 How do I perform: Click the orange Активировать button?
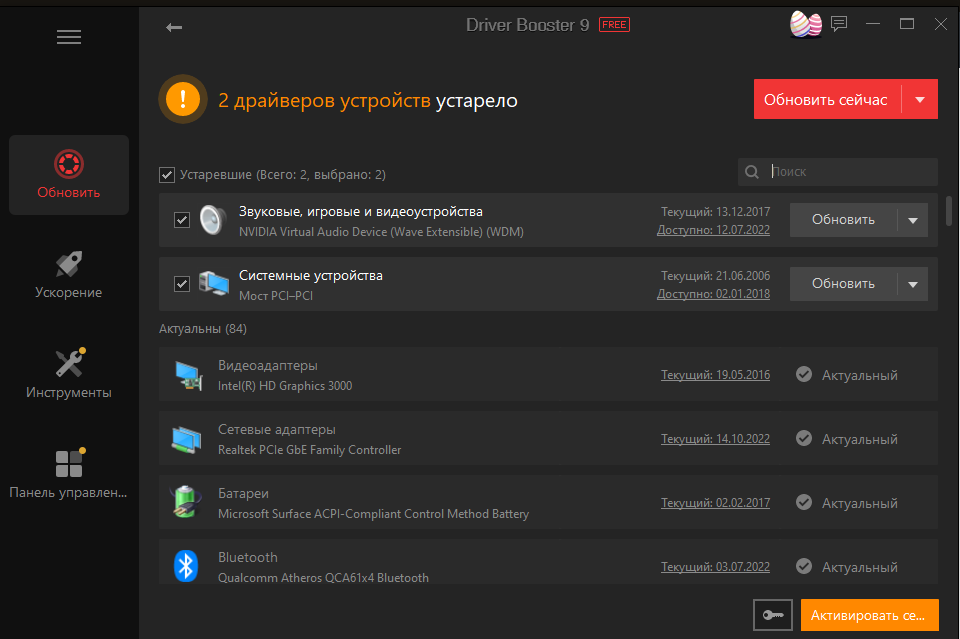pos(869,615)
